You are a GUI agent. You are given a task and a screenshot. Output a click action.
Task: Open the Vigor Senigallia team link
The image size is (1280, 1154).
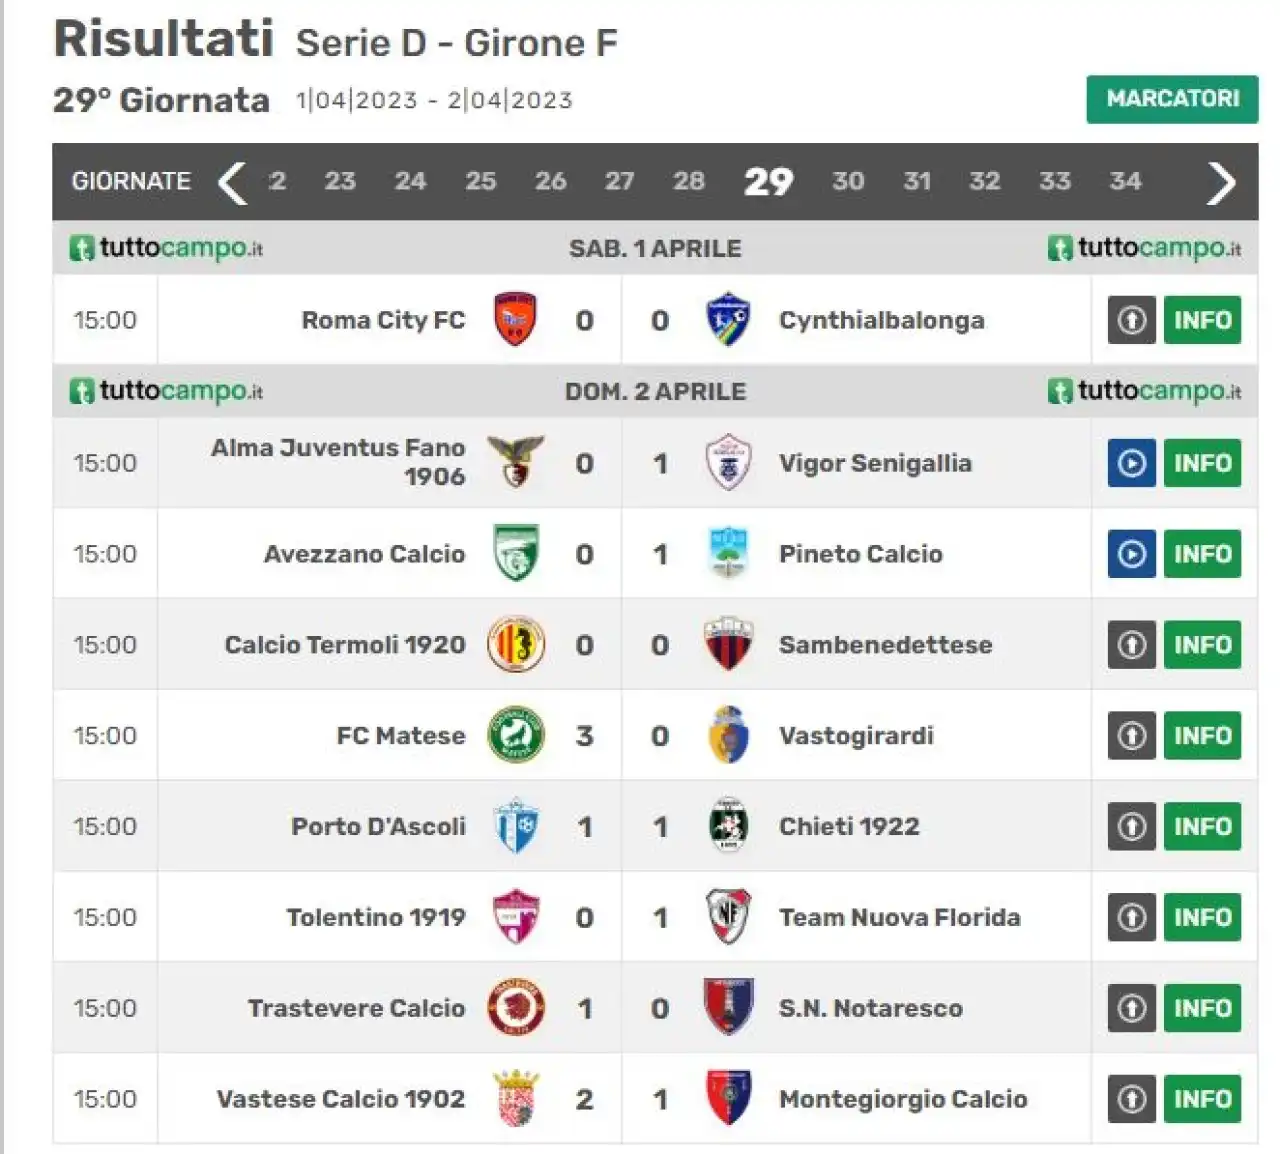875,463
